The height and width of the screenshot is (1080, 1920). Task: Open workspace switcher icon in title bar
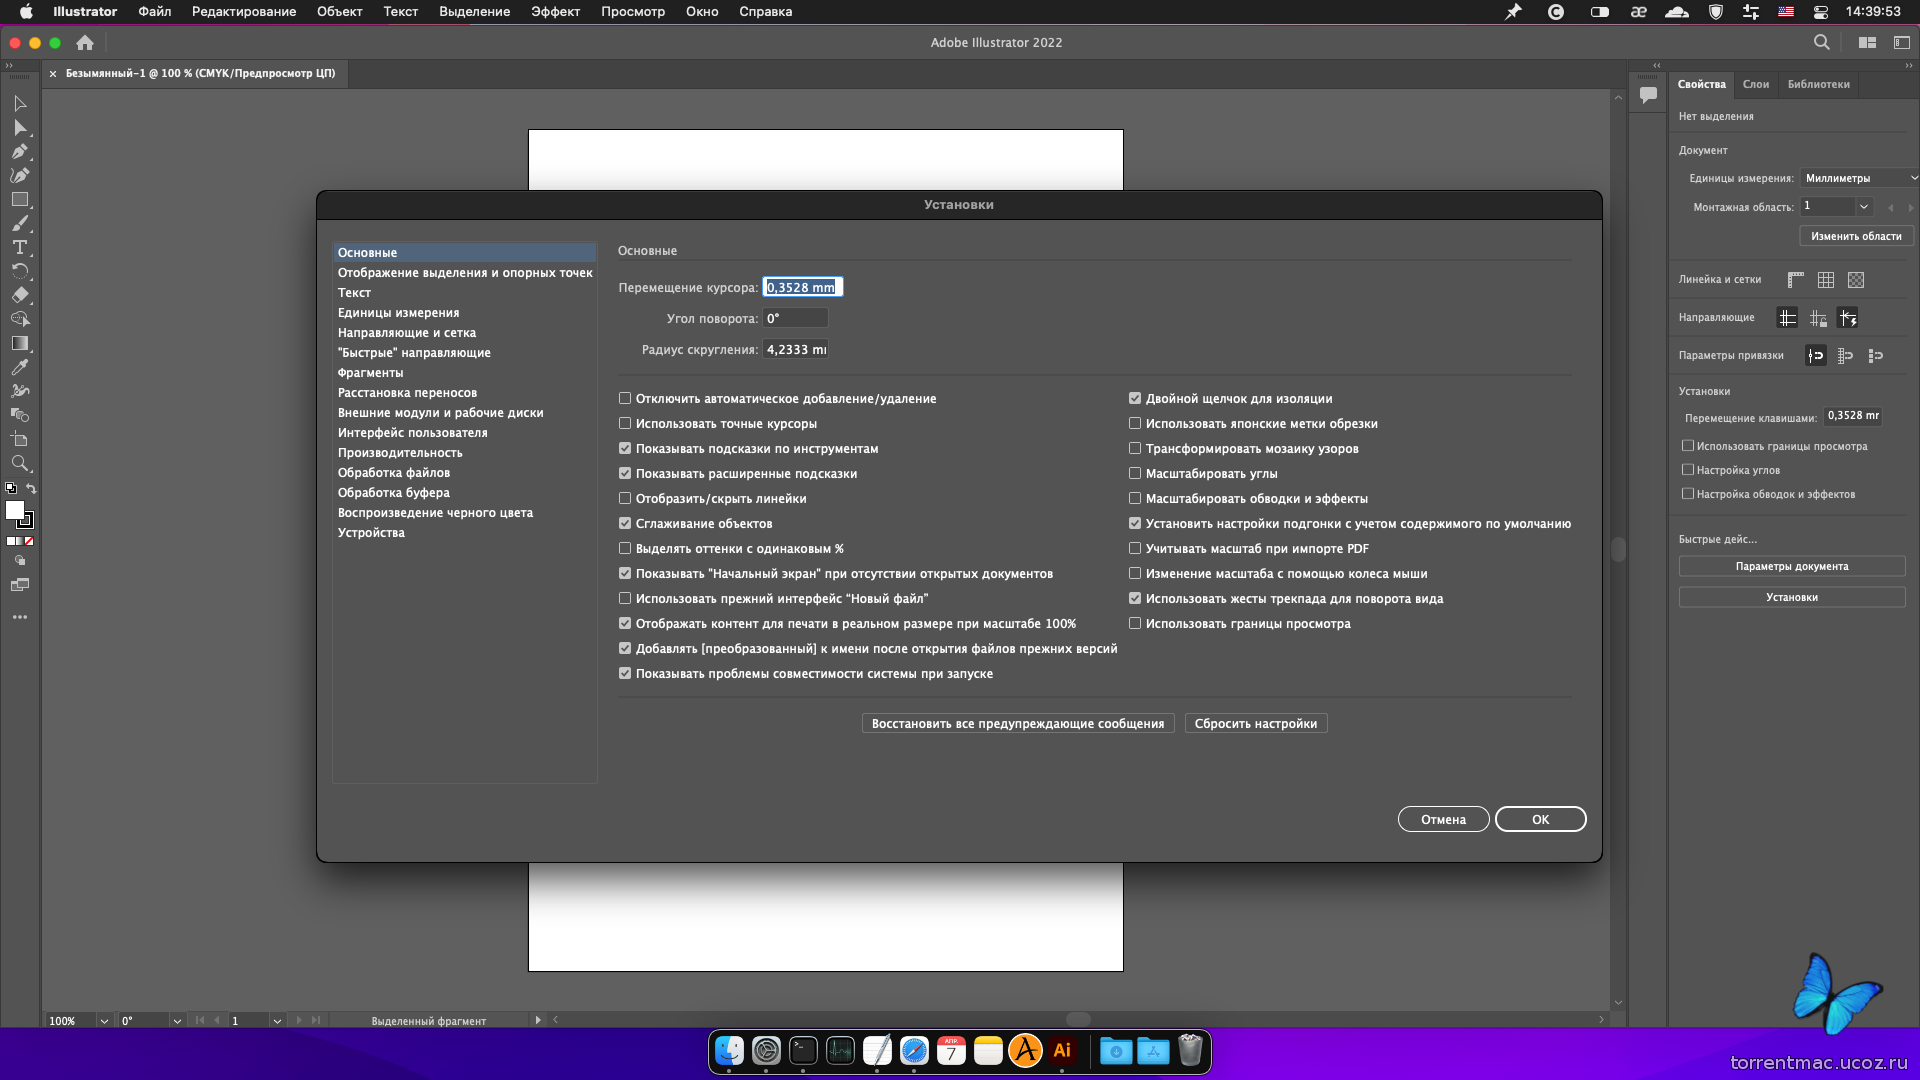click(x=1867, y=42)
